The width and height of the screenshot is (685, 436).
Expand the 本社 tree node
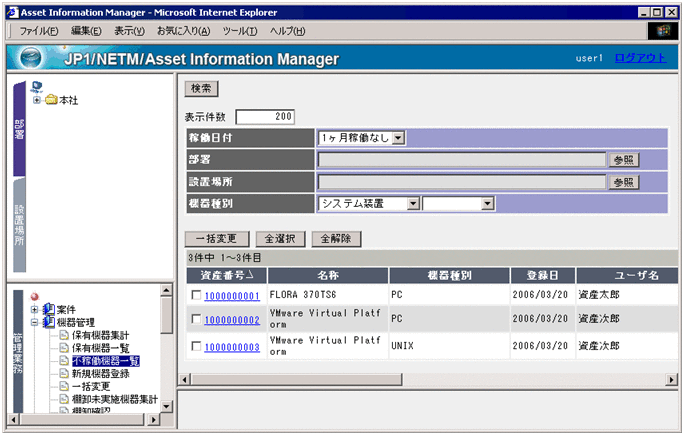(x=37, y=100)
